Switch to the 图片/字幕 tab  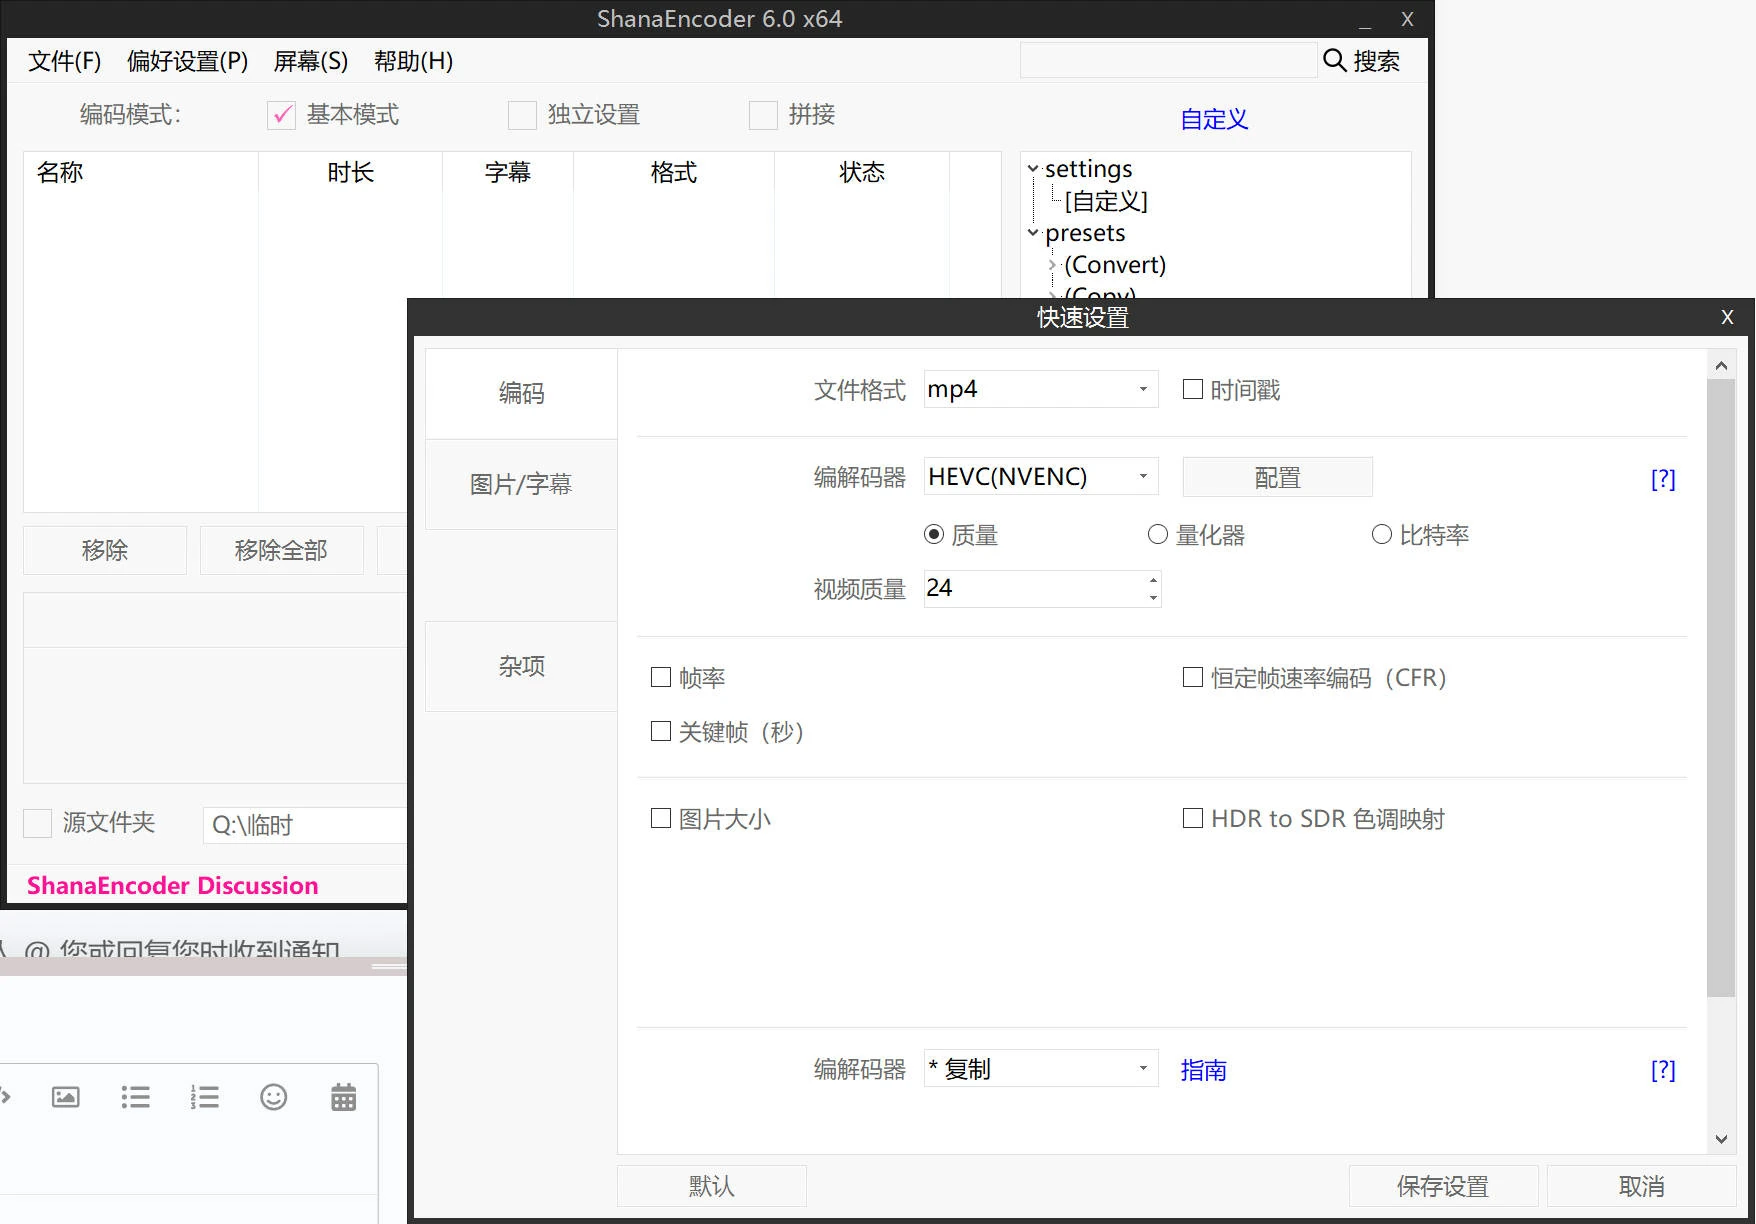point(521,485)
